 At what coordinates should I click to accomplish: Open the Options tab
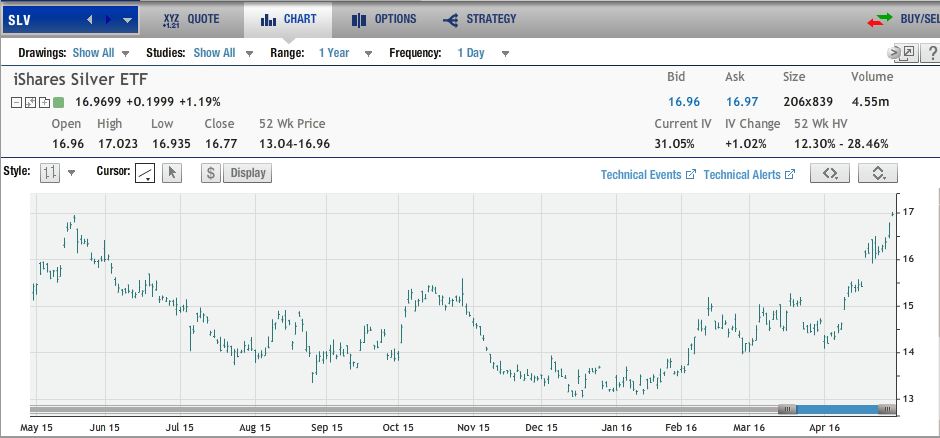384,19
